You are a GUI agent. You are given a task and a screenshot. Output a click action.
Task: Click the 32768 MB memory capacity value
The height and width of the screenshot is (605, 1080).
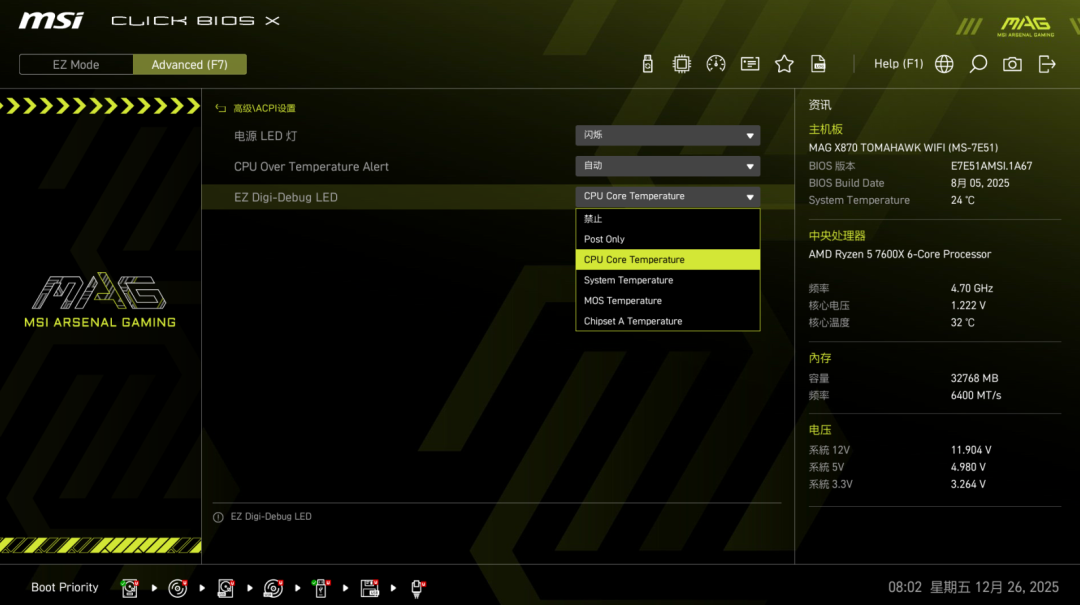click(974, 378)
